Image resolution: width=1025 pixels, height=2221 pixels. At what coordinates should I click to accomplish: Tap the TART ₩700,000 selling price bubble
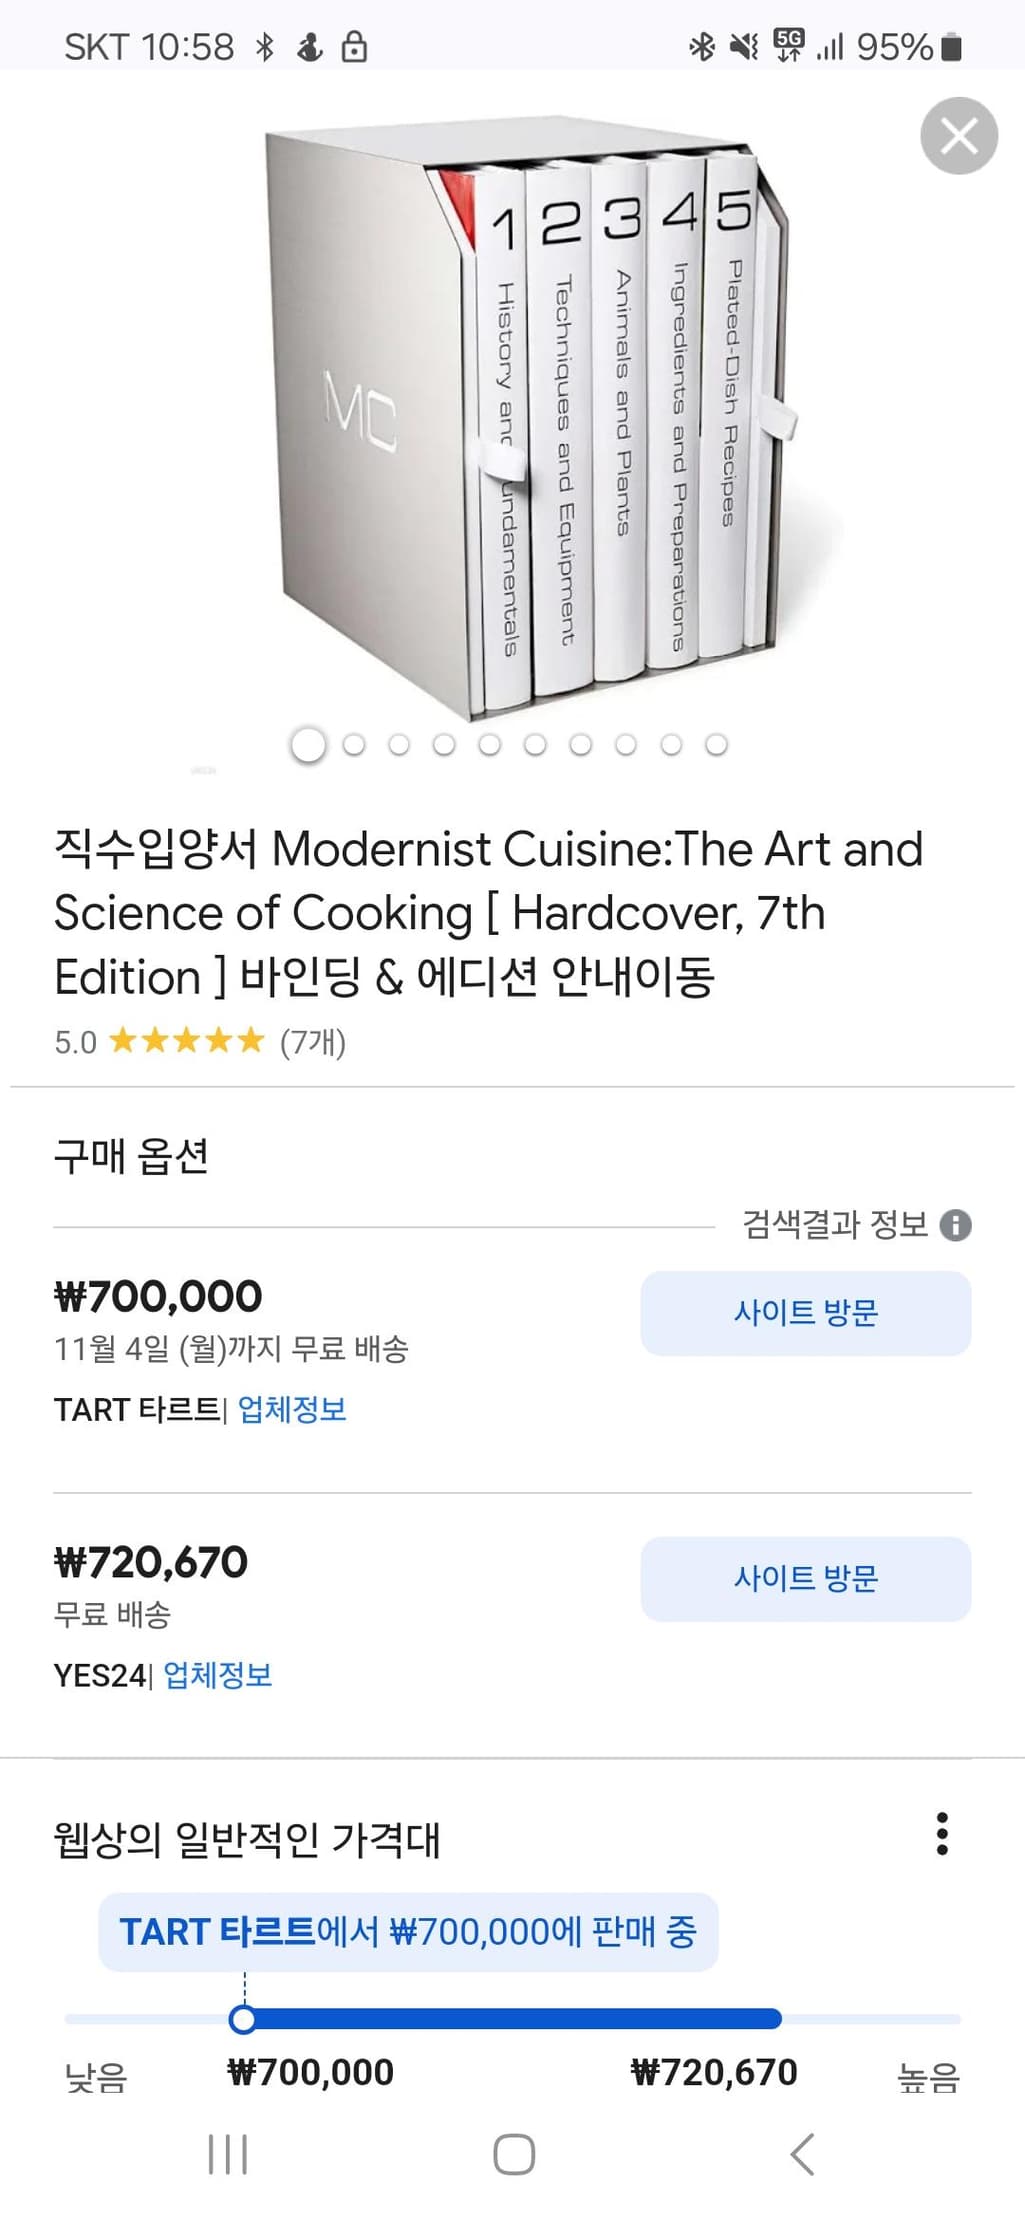pos(408,1932)
